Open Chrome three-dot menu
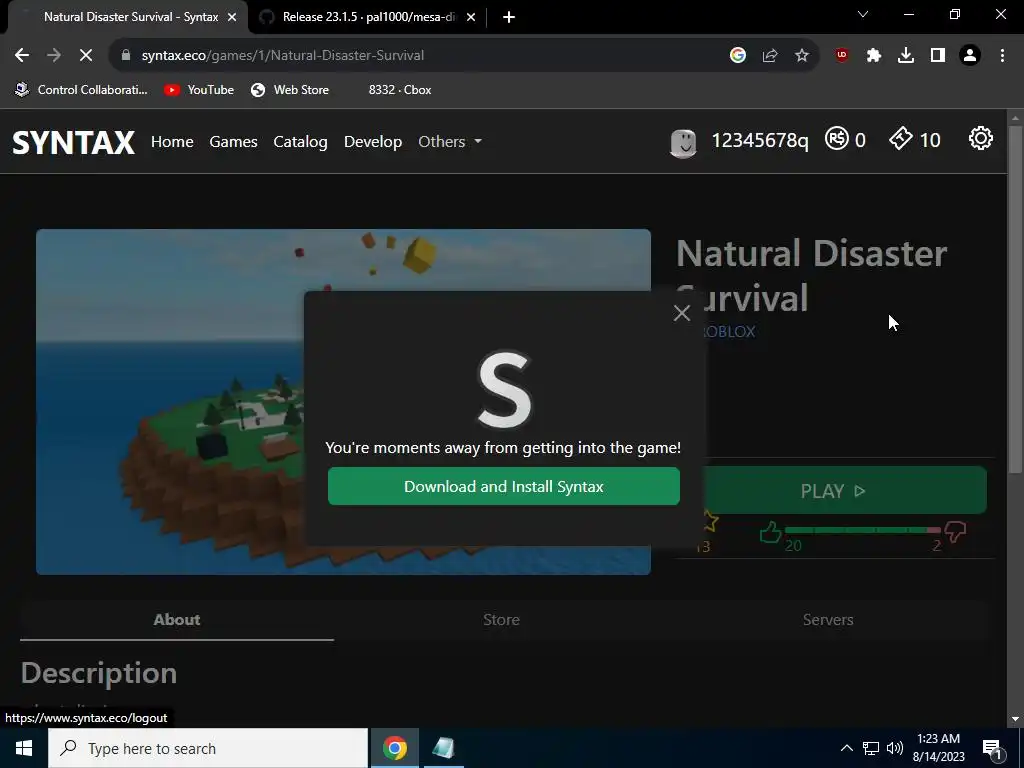 [x=1002, y=56]
